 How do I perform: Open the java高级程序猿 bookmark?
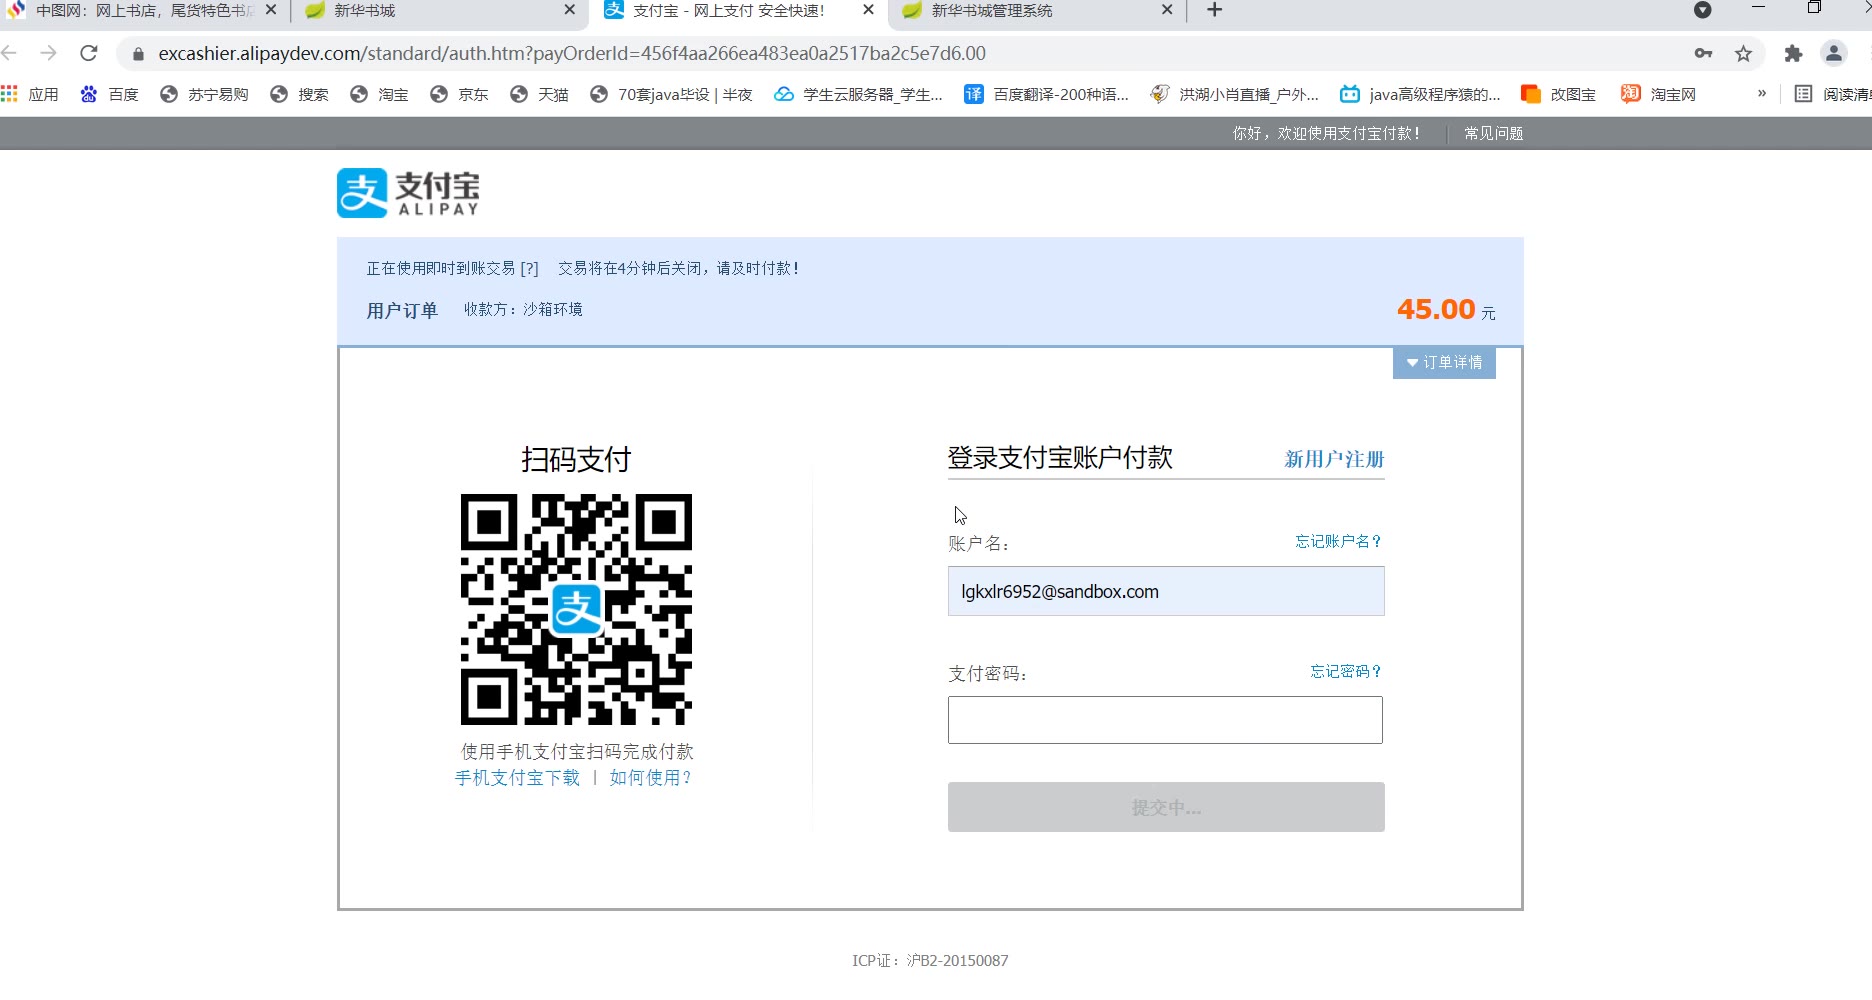1420,94
